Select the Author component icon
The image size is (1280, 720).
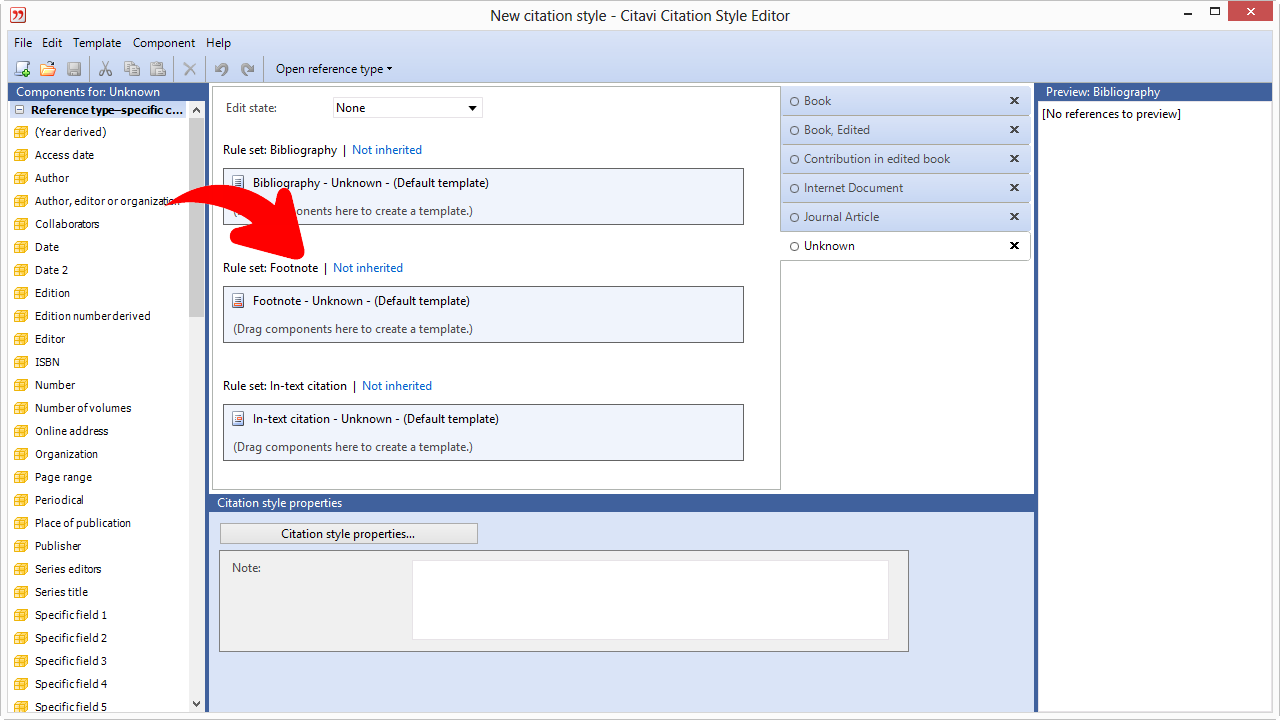[20, 178]
